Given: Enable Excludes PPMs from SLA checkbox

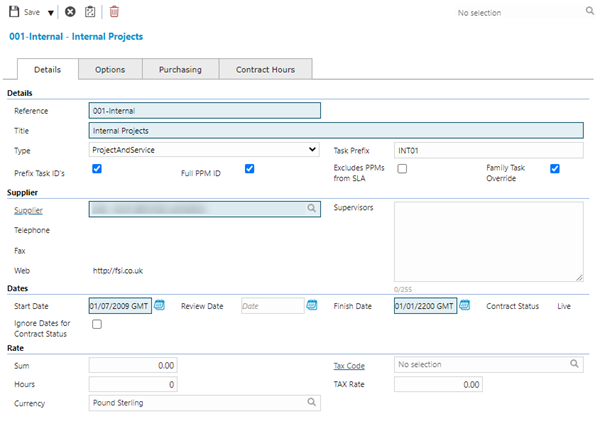Looking at the screenshot, I should tap(402, 169).
